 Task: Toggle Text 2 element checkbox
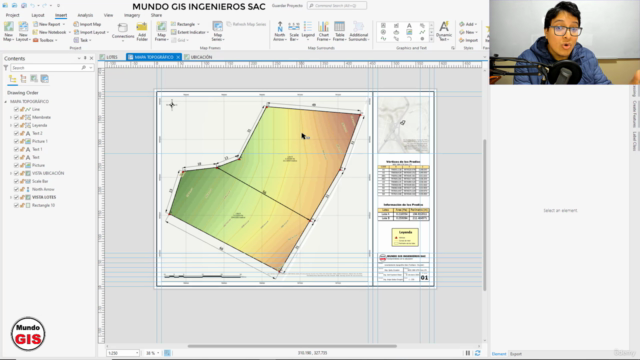[16, 133]
